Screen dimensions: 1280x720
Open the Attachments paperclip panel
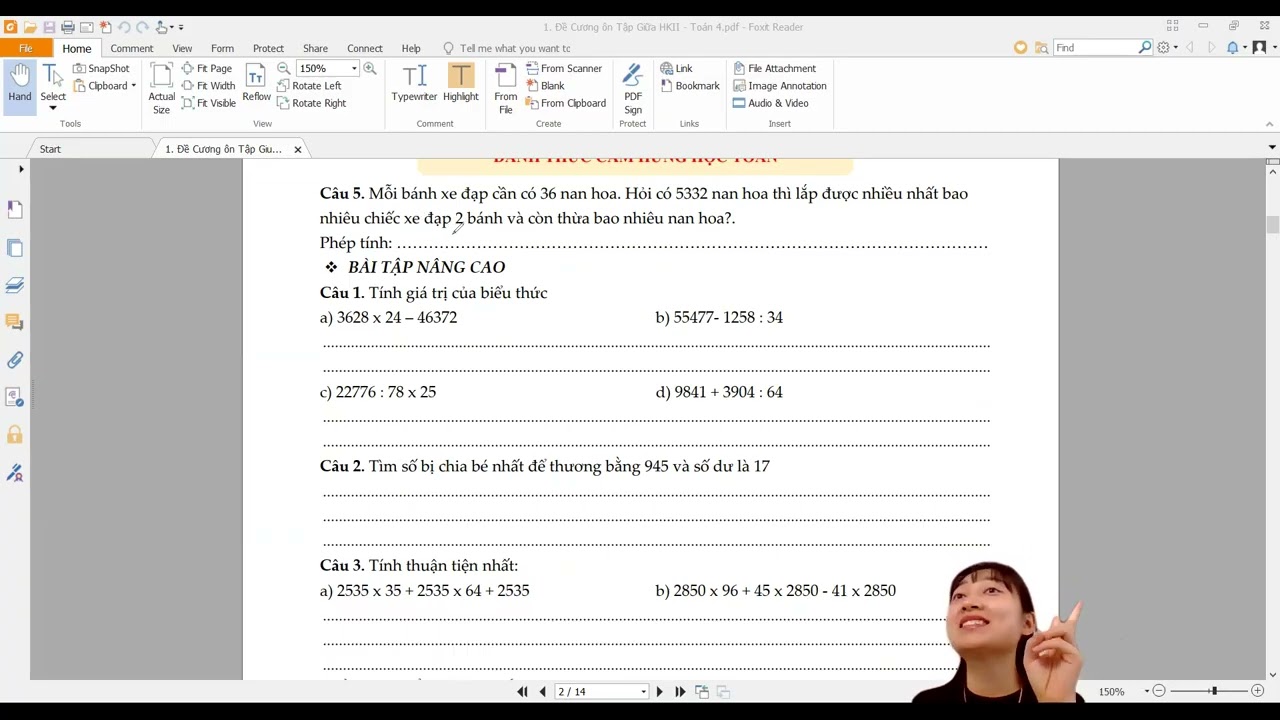[x=15, y=360]
